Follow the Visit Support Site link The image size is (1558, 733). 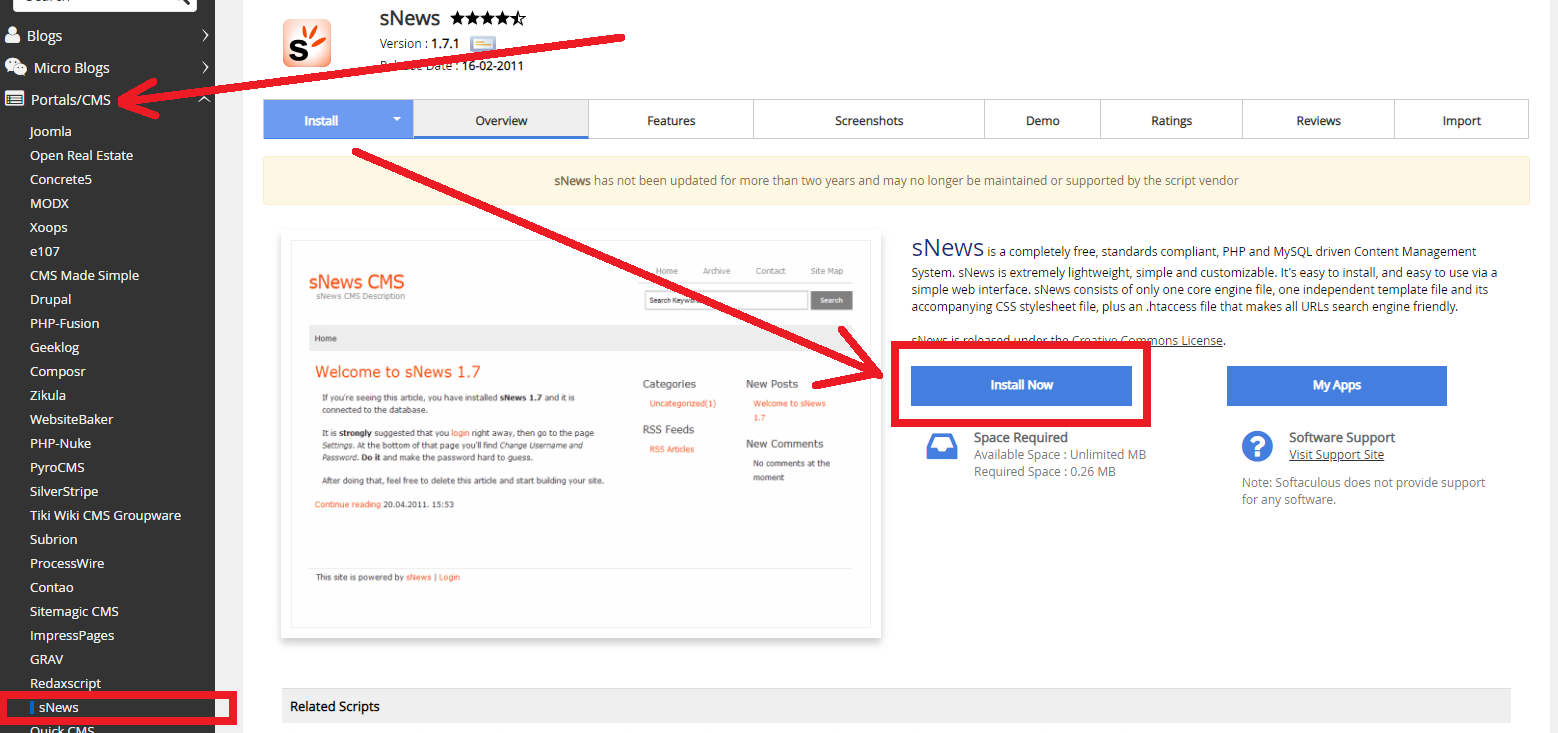1336,455
